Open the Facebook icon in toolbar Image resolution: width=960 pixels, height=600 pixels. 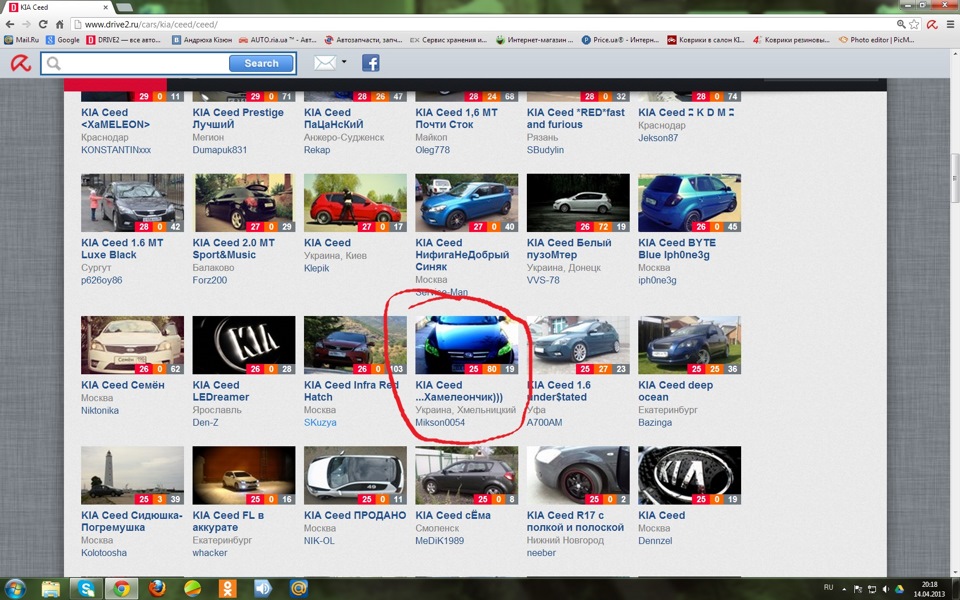tap(371, 63)
